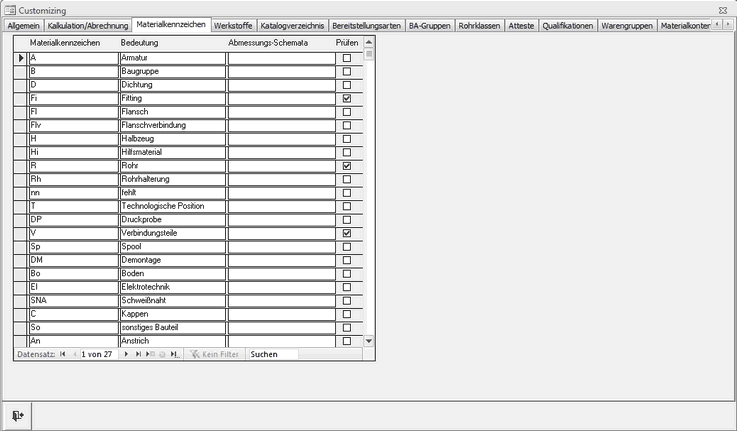Toggle Prüfen checkbox for Rohr row

pos(347,166)
